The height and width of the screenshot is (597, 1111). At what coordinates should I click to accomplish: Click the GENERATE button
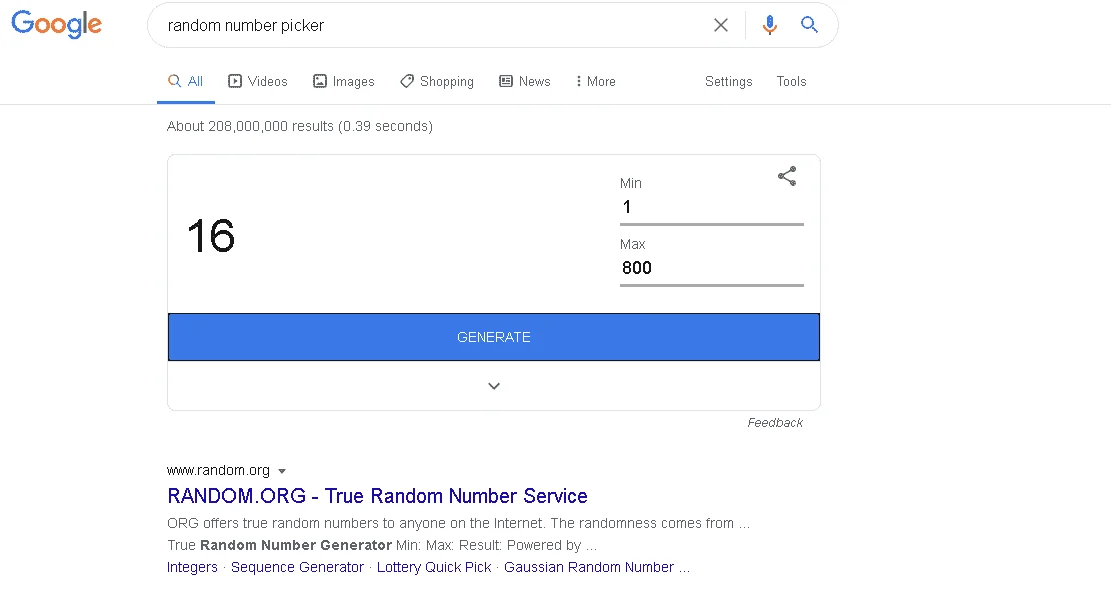click(x=494, y=337)
